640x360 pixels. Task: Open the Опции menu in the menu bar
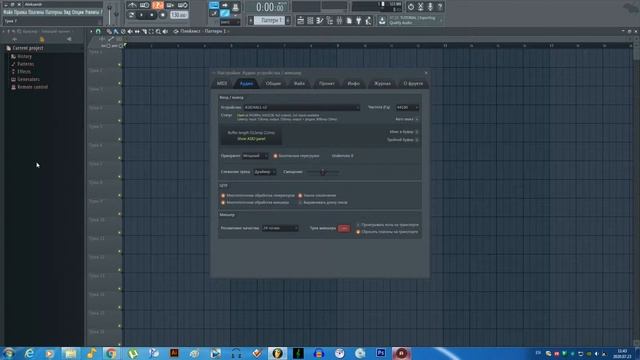point(78,12)
